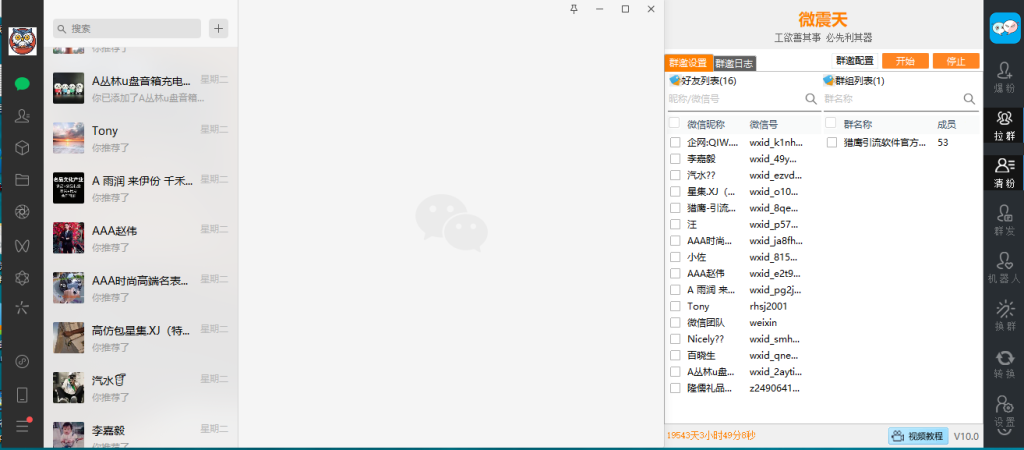Click the 昵称/微信号 friend search field
This screenshot has width=1024, height=450.
pos(735,99)
